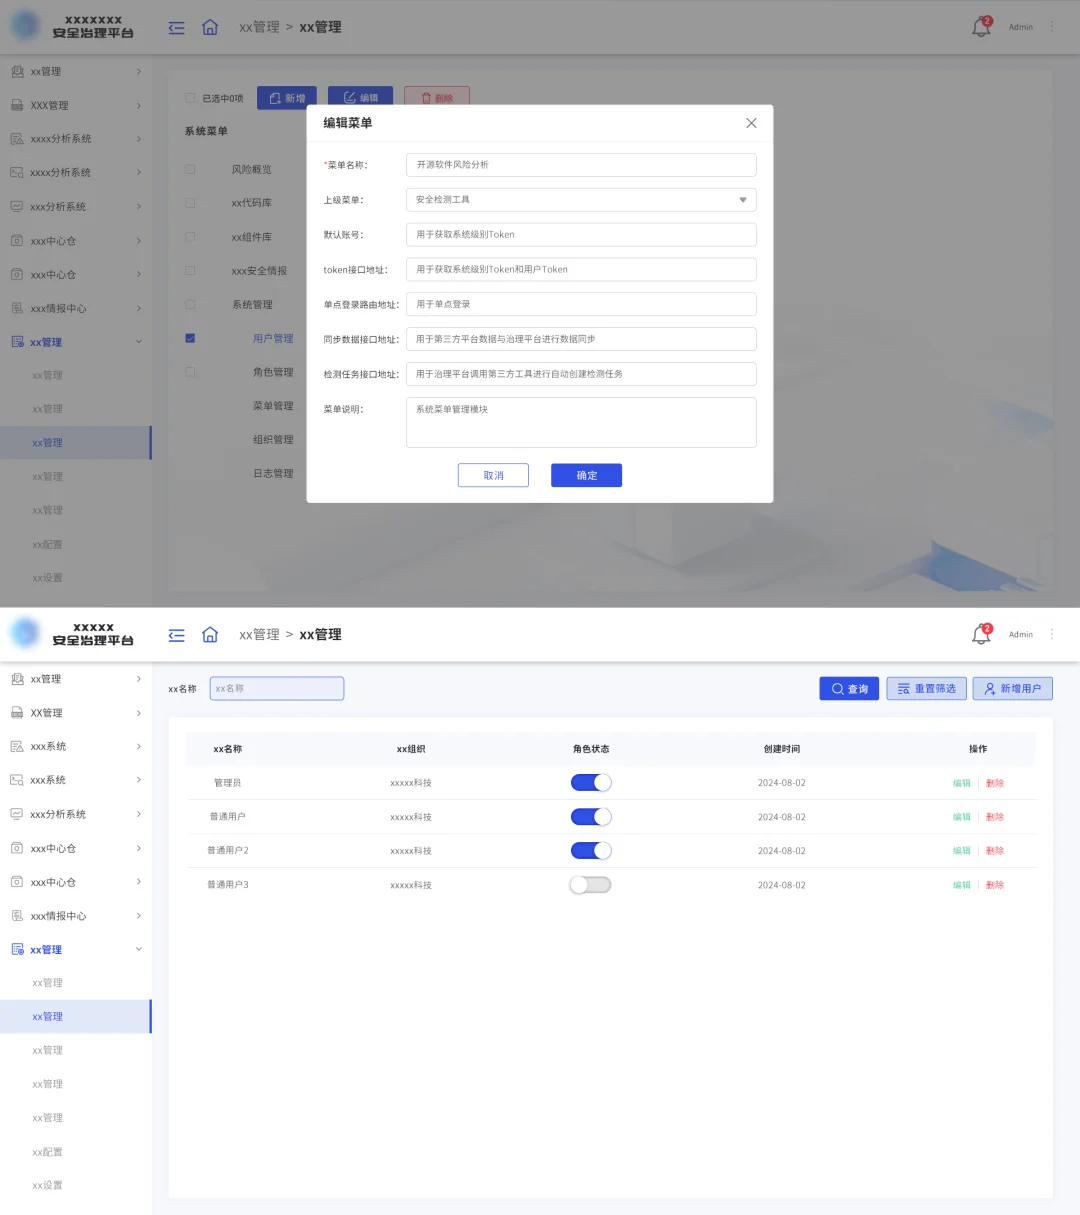This screenshot has width=1080, height=1215.
Task: Click the 编辑 link for 普通用户2 row
Action: pos(960,850)
